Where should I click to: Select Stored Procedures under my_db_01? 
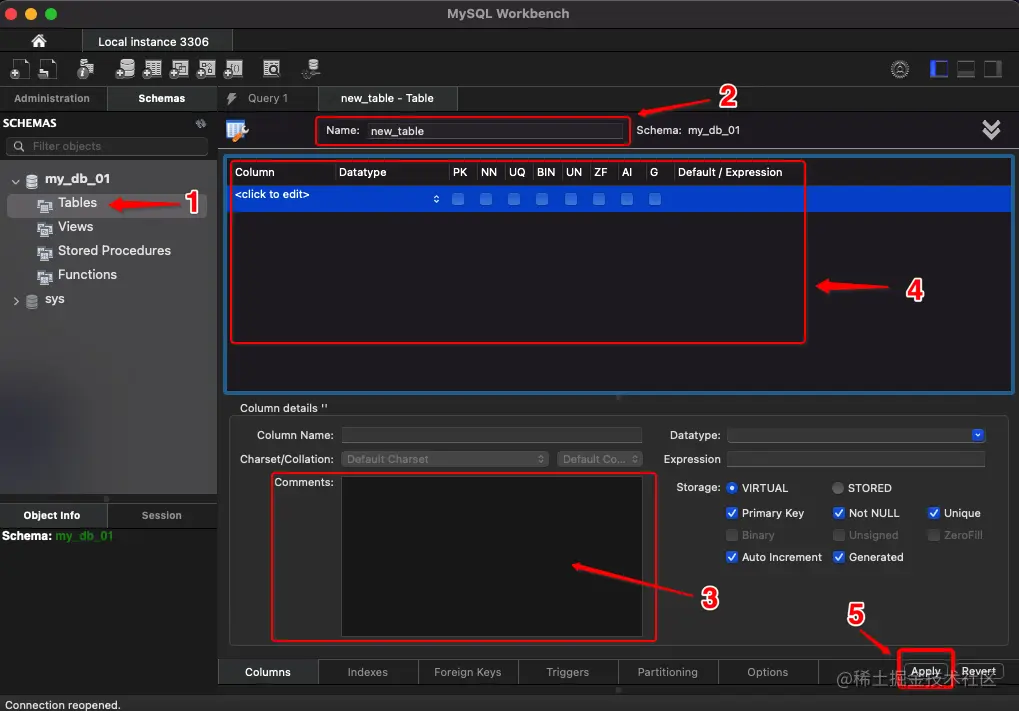pos(114,251)
